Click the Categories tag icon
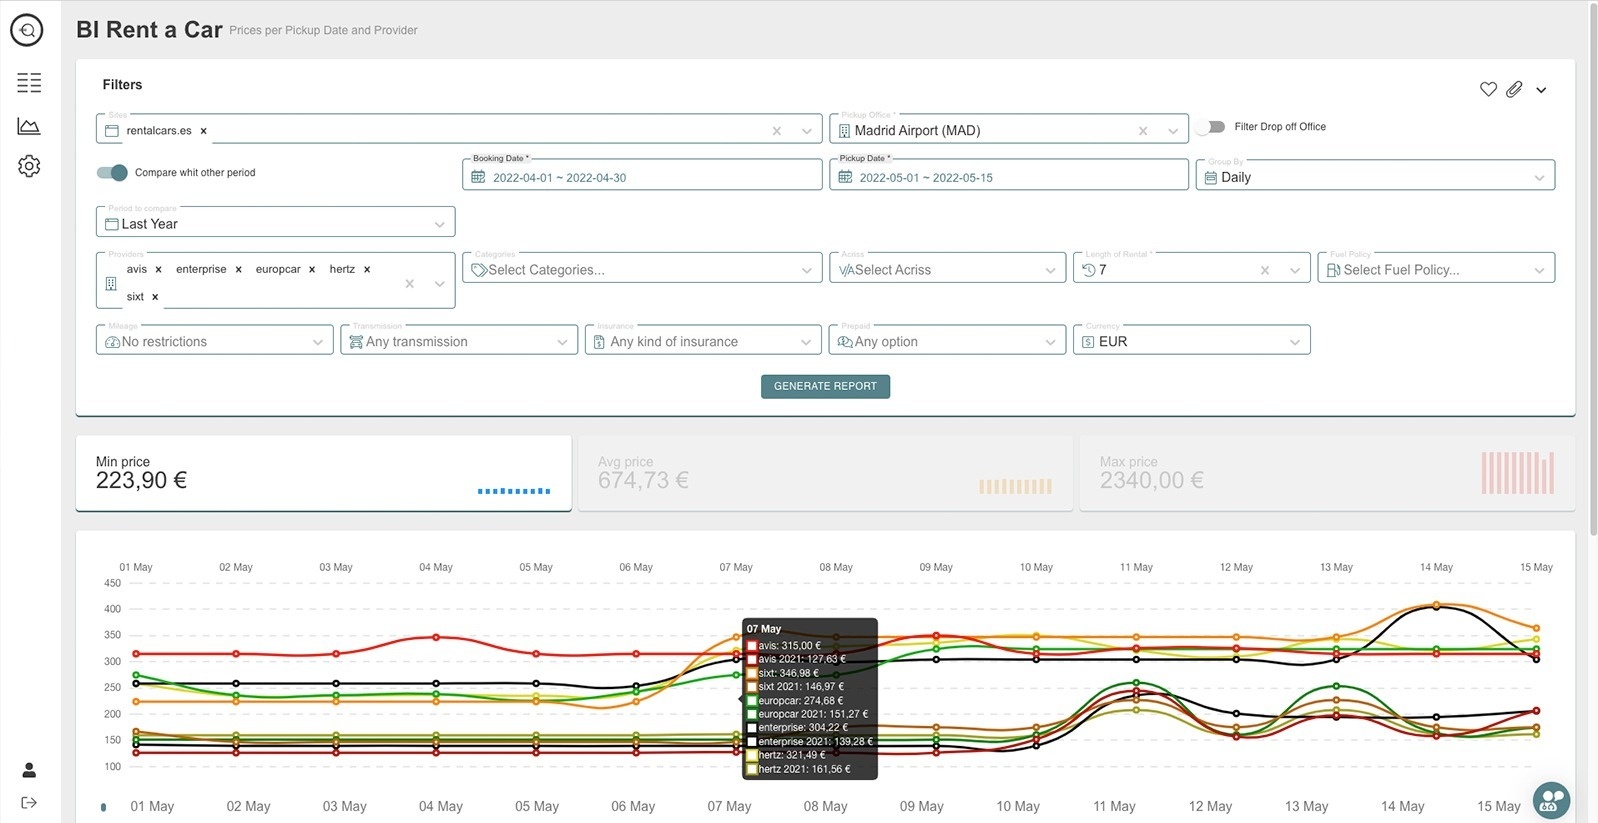This screenshot has width=1598, height=823. (x=479, y=270)
